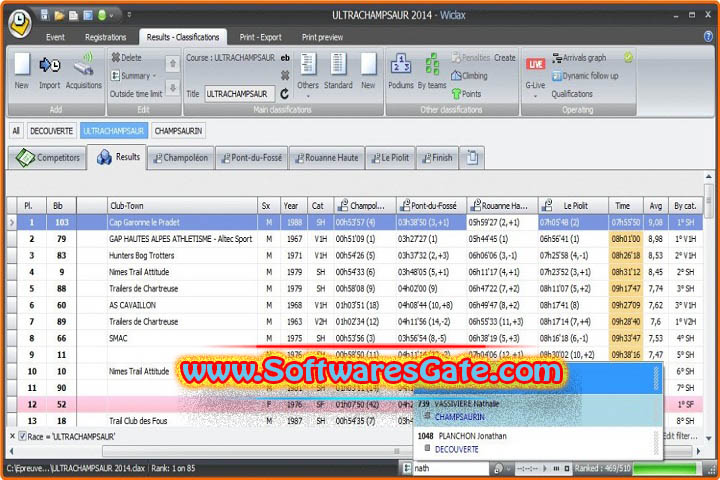Open Acquisitions reader tool
Viewport: 720px width, 480px height.
click(x=84, y=71)
